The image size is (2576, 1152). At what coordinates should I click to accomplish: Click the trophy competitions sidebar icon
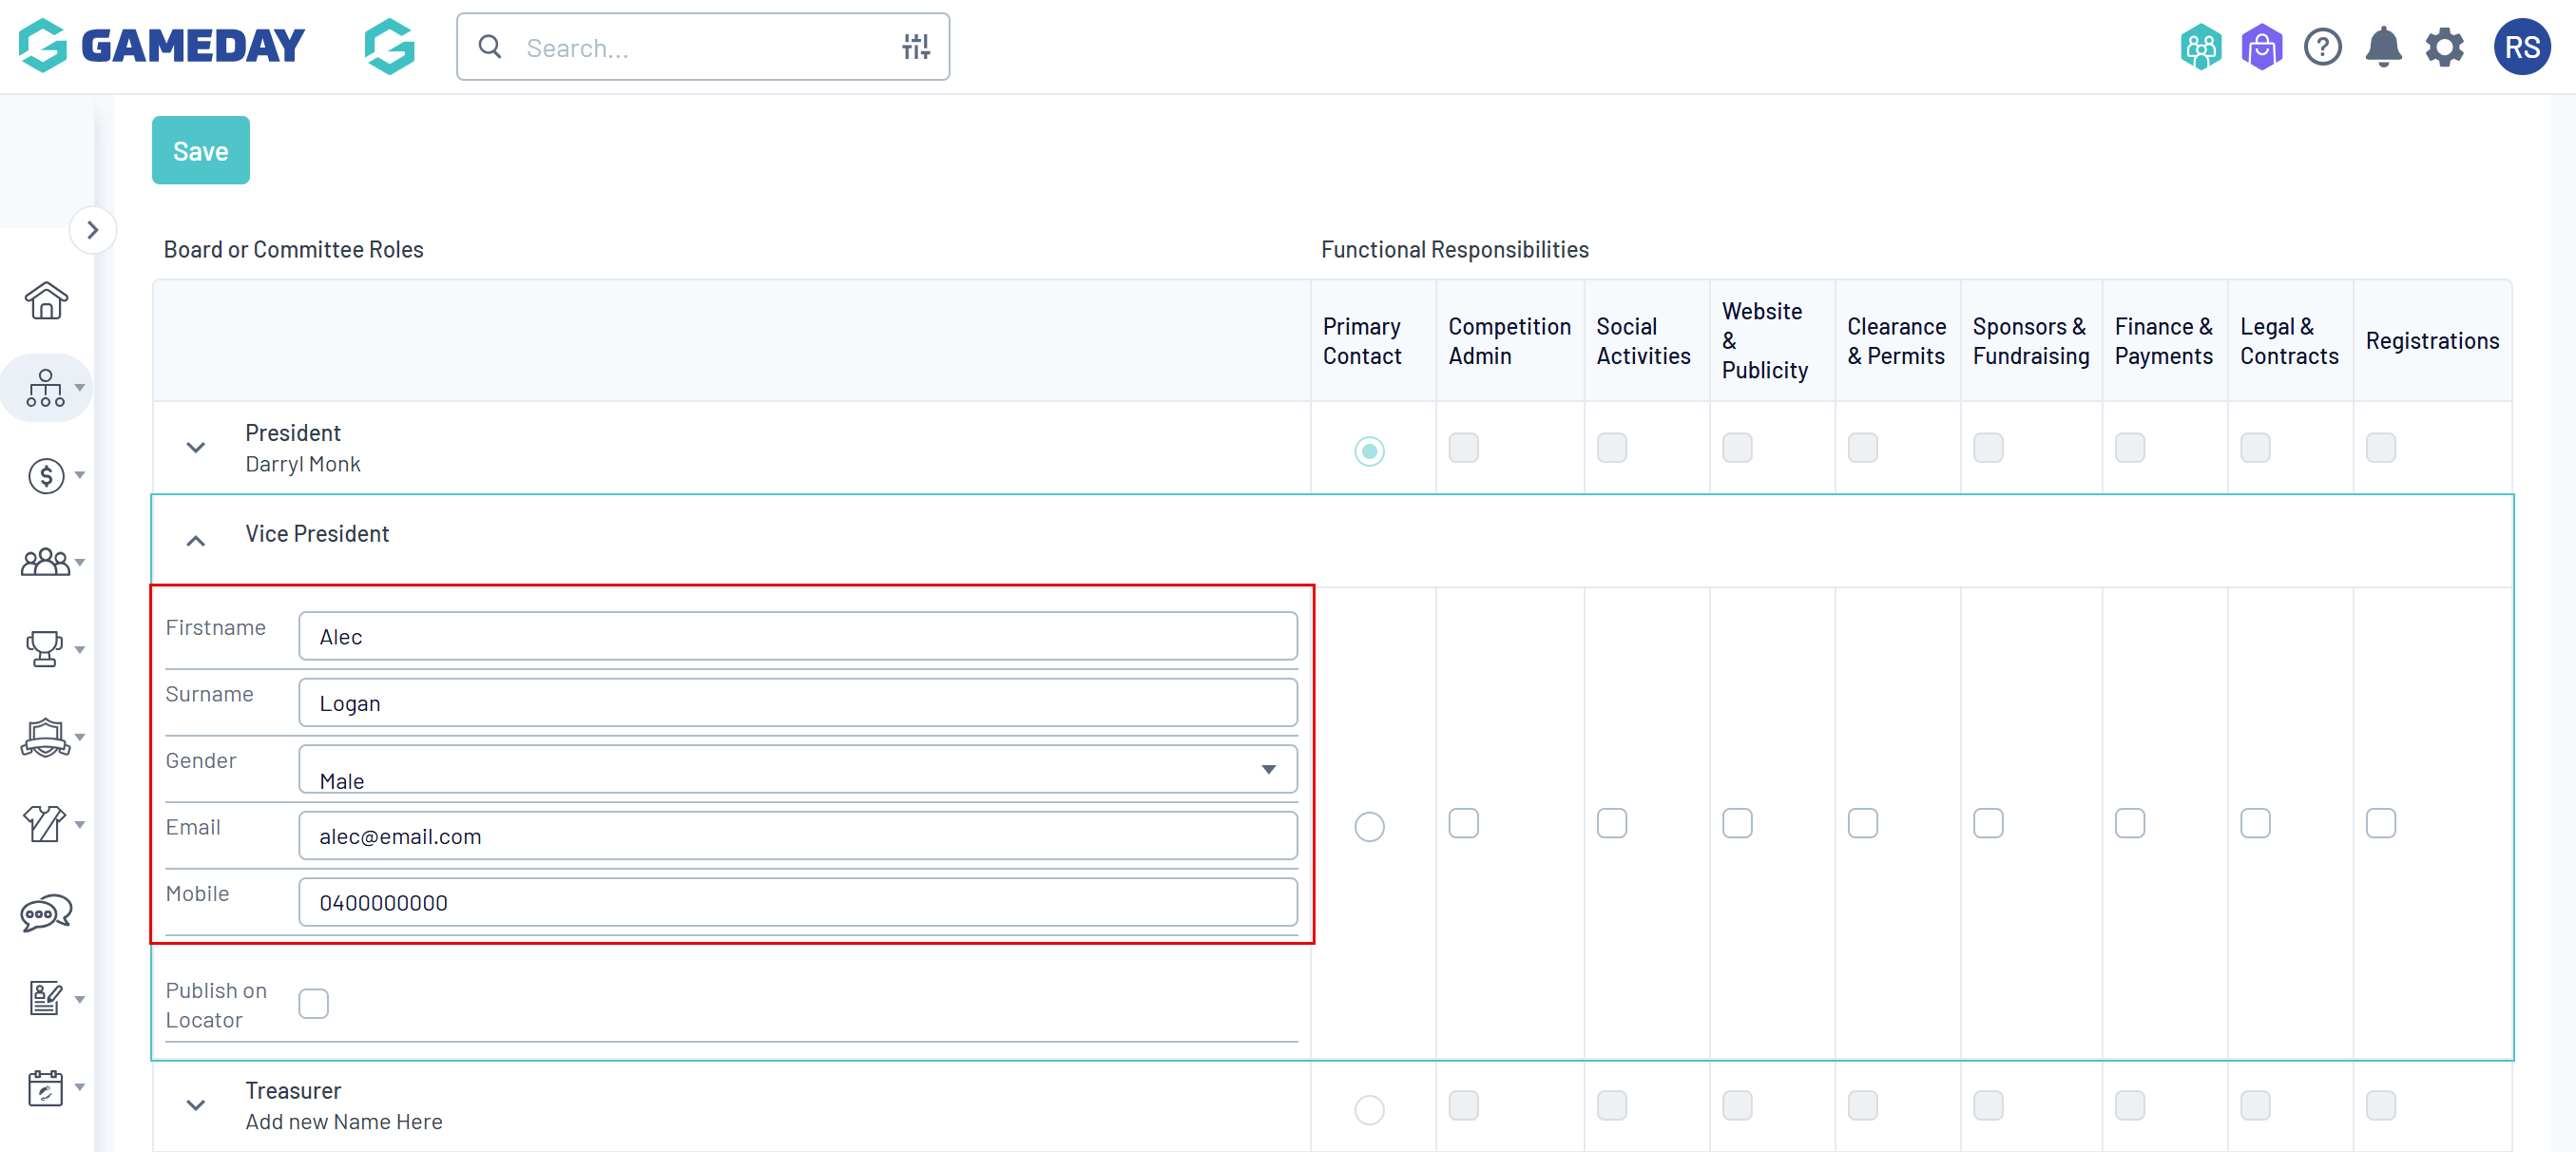point(46,649)
